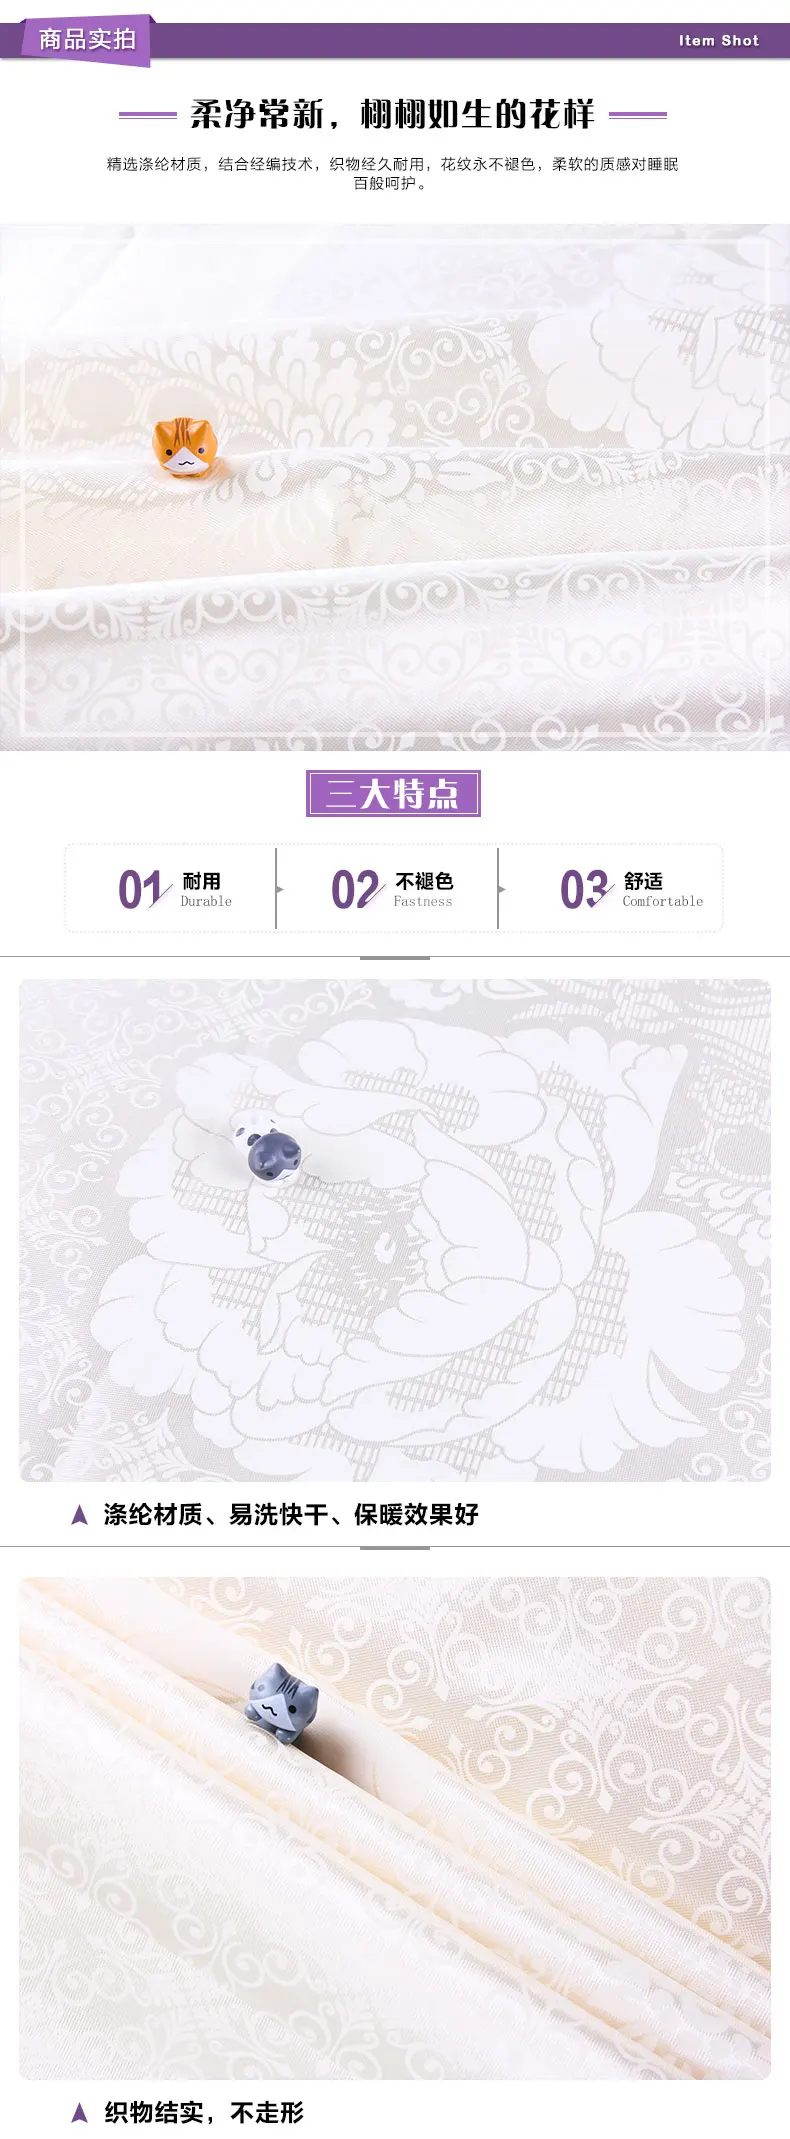Image resolution: width=790 pixels, height=2139 pixels.
Task: Click the 03 number graphic
Action: [585, 889]
